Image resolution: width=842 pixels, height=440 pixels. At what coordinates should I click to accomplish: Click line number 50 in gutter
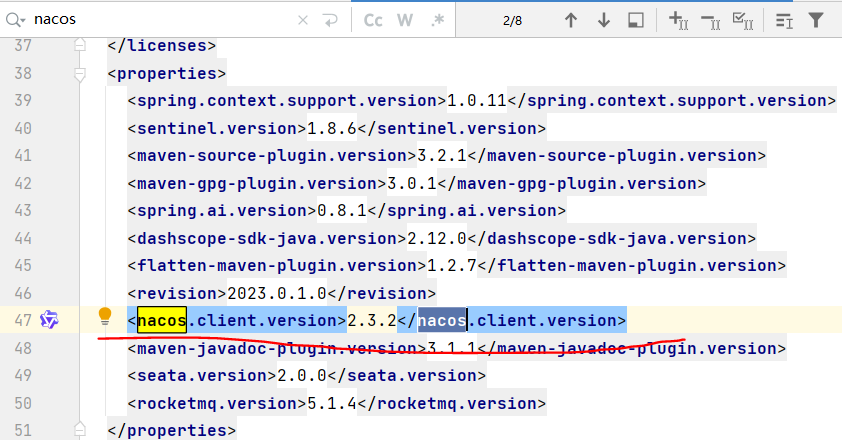point(23,403)
